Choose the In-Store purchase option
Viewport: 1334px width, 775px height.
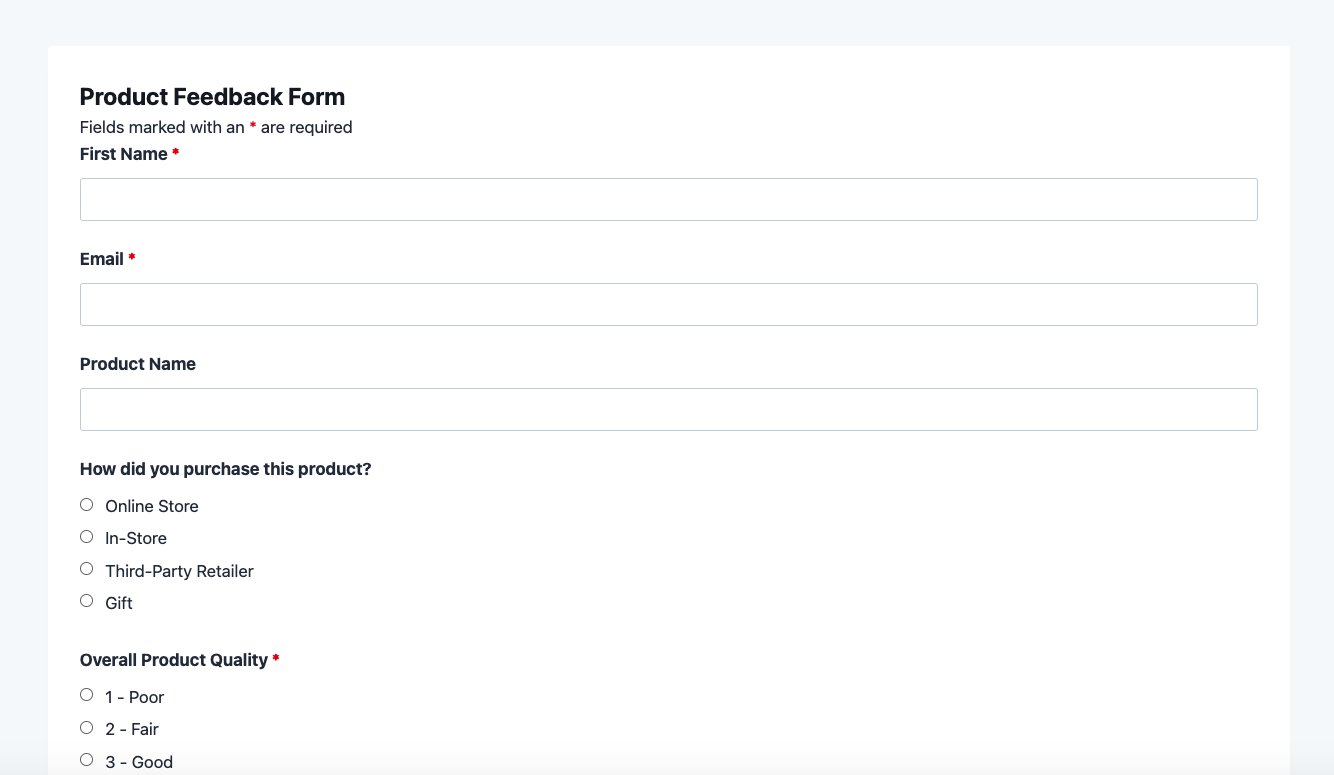(x=87, y=537)
